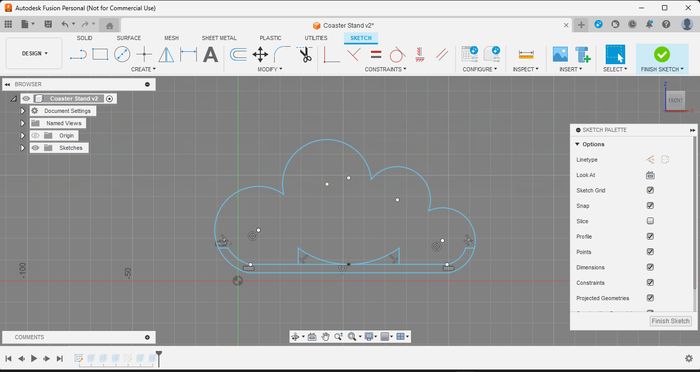Toggle the Constraints checkbox
The height and width of the screenshot is (372, 700).
tap(650, 283)
